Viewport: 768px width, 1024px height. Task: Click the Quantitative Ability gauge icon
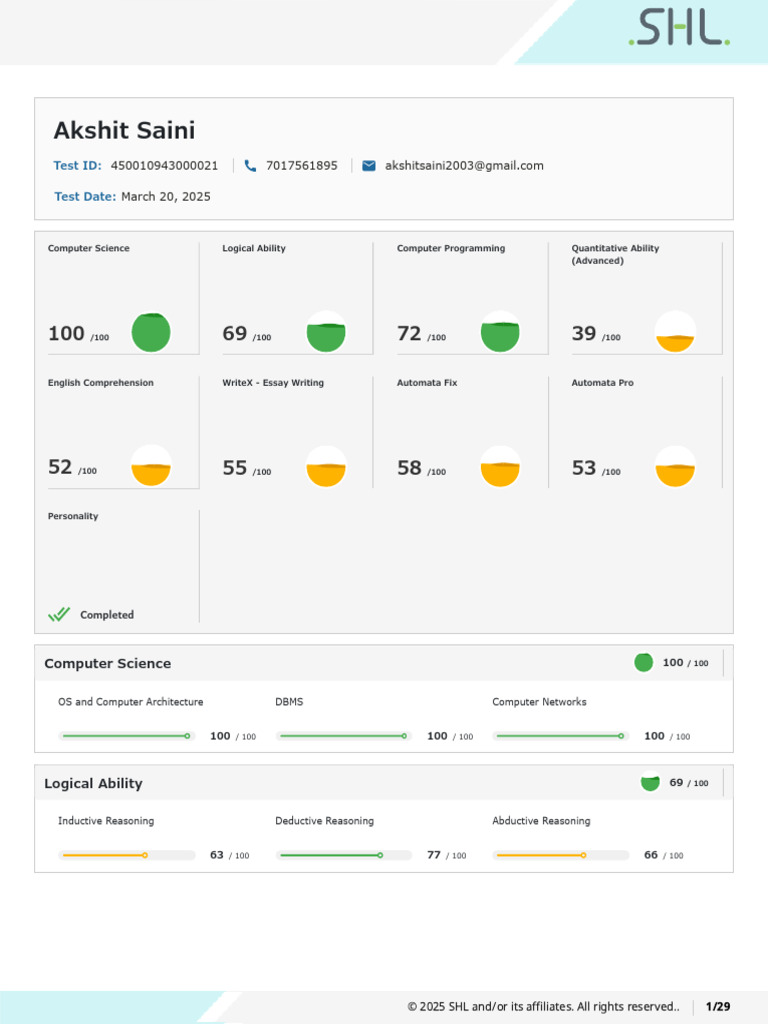point(675,332)
